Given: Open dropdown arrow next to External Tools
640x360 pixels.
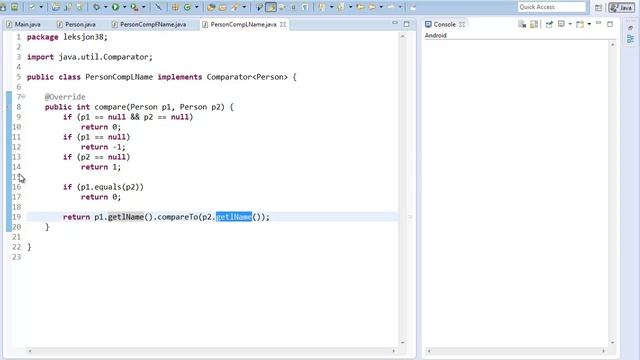Looking at the screenshot, I should (x=143, y=7).
